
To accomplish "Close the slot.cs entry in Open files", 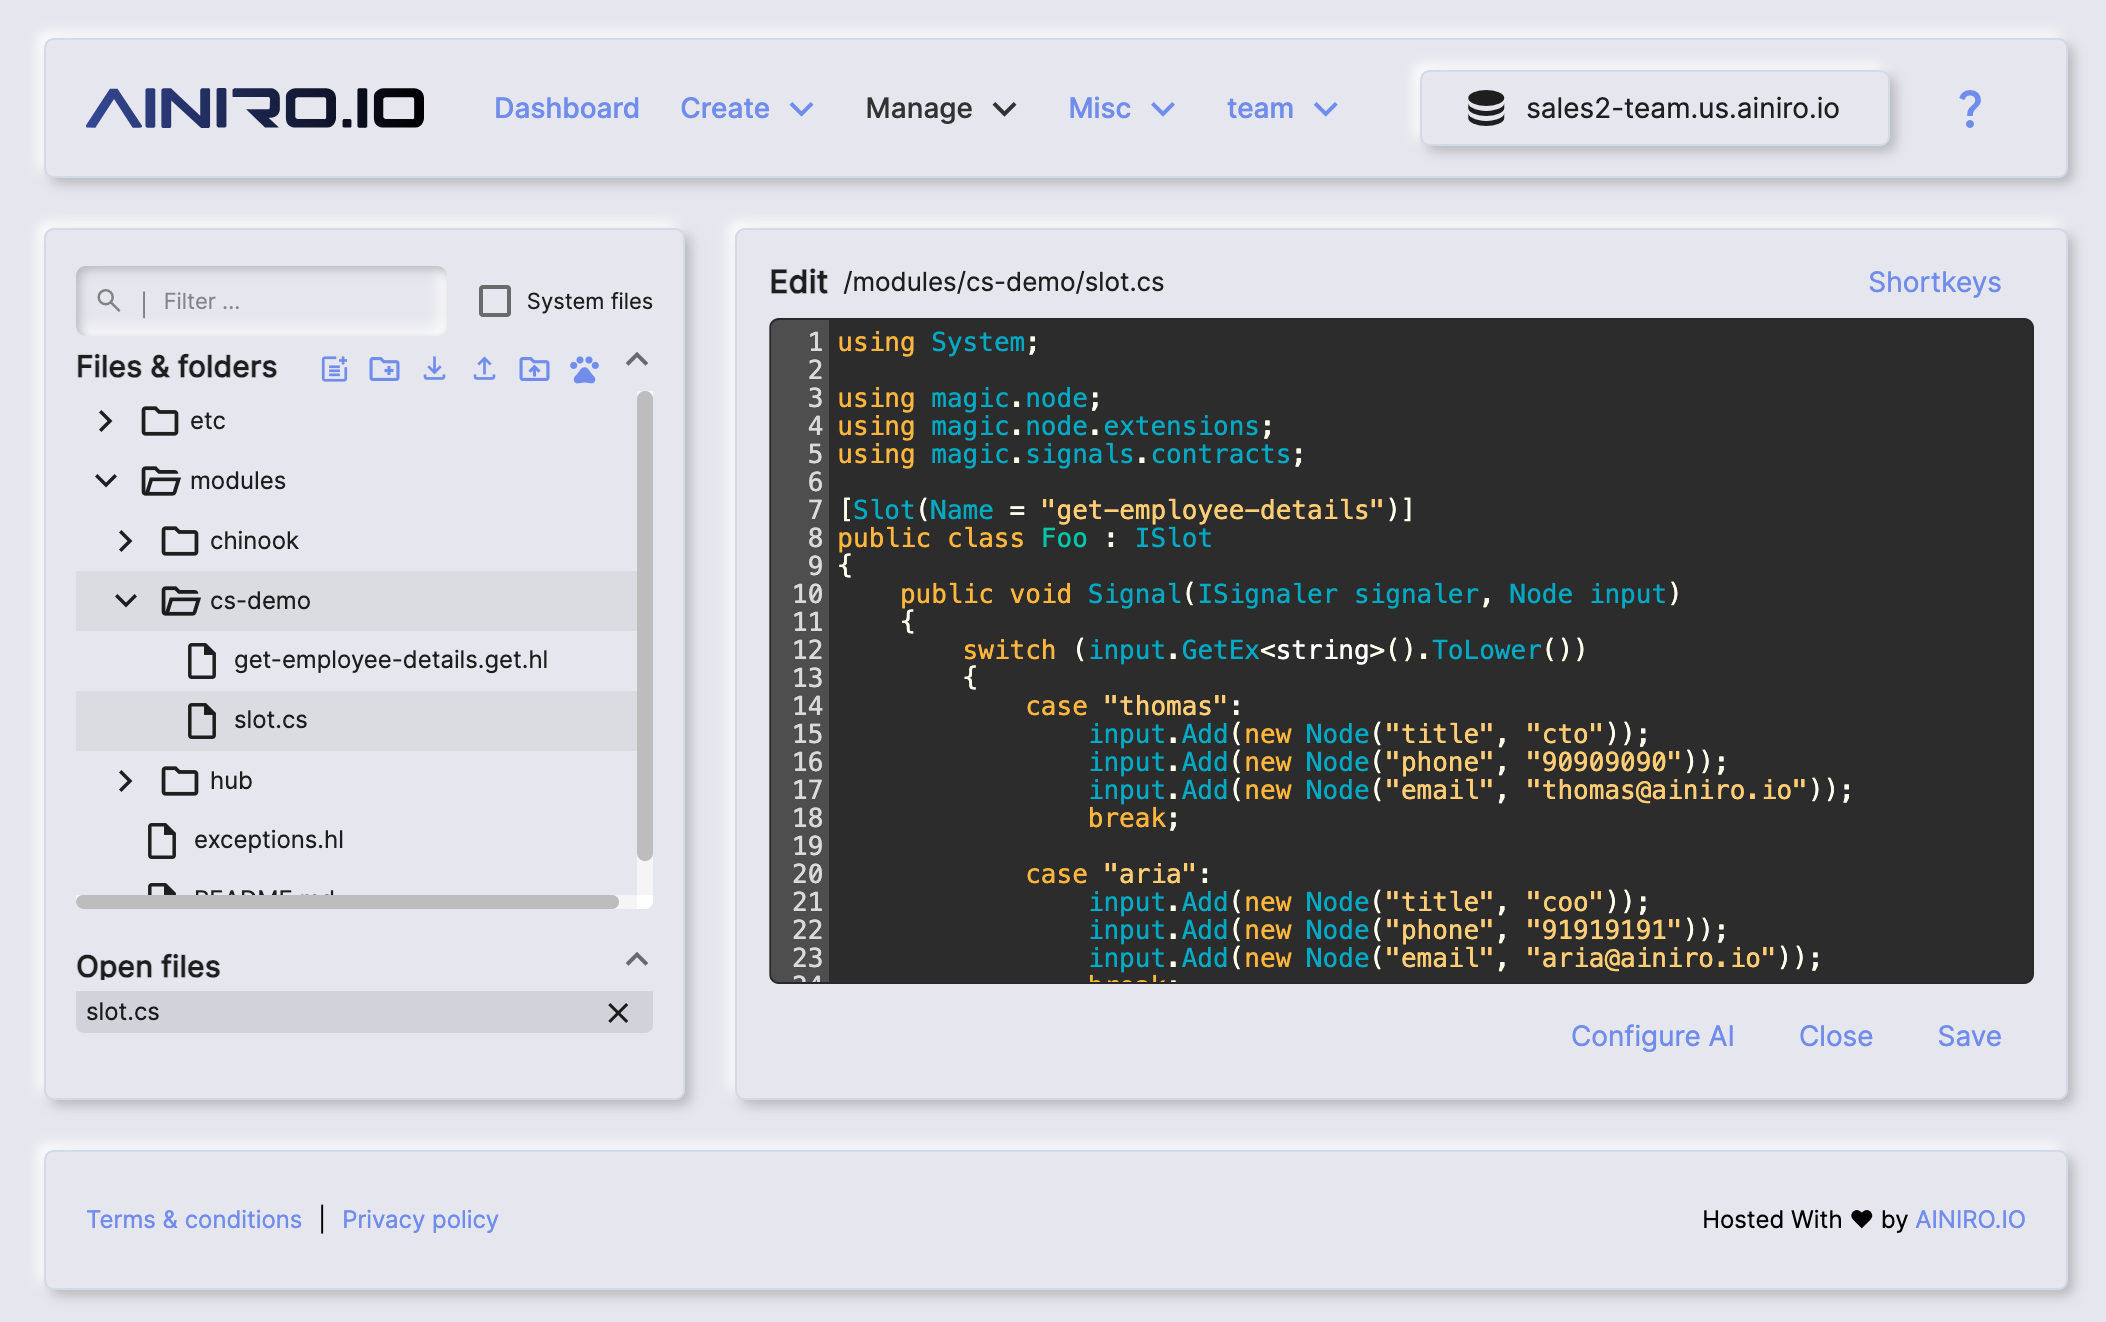I will tap(618, 1012).
